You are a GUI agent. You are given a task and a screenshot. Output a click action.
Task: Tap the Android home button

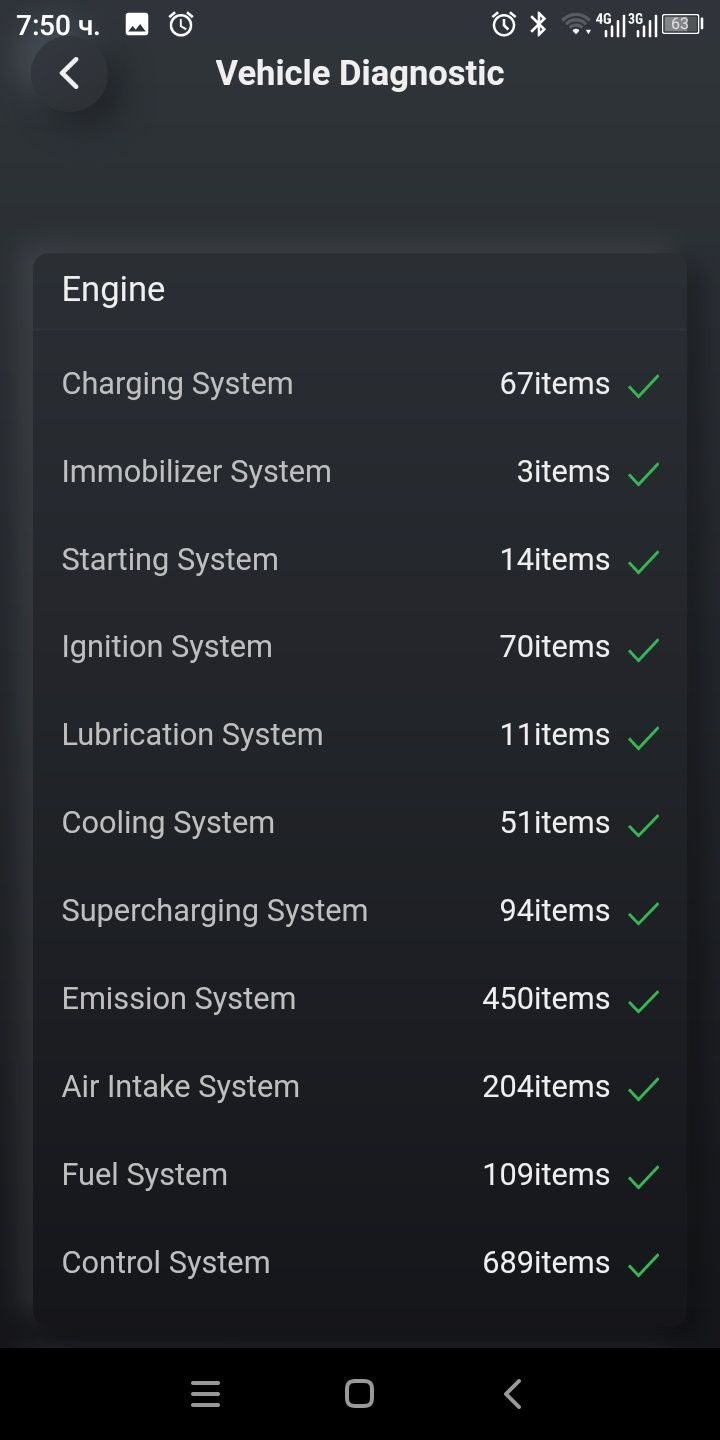tap(359, 1394)
